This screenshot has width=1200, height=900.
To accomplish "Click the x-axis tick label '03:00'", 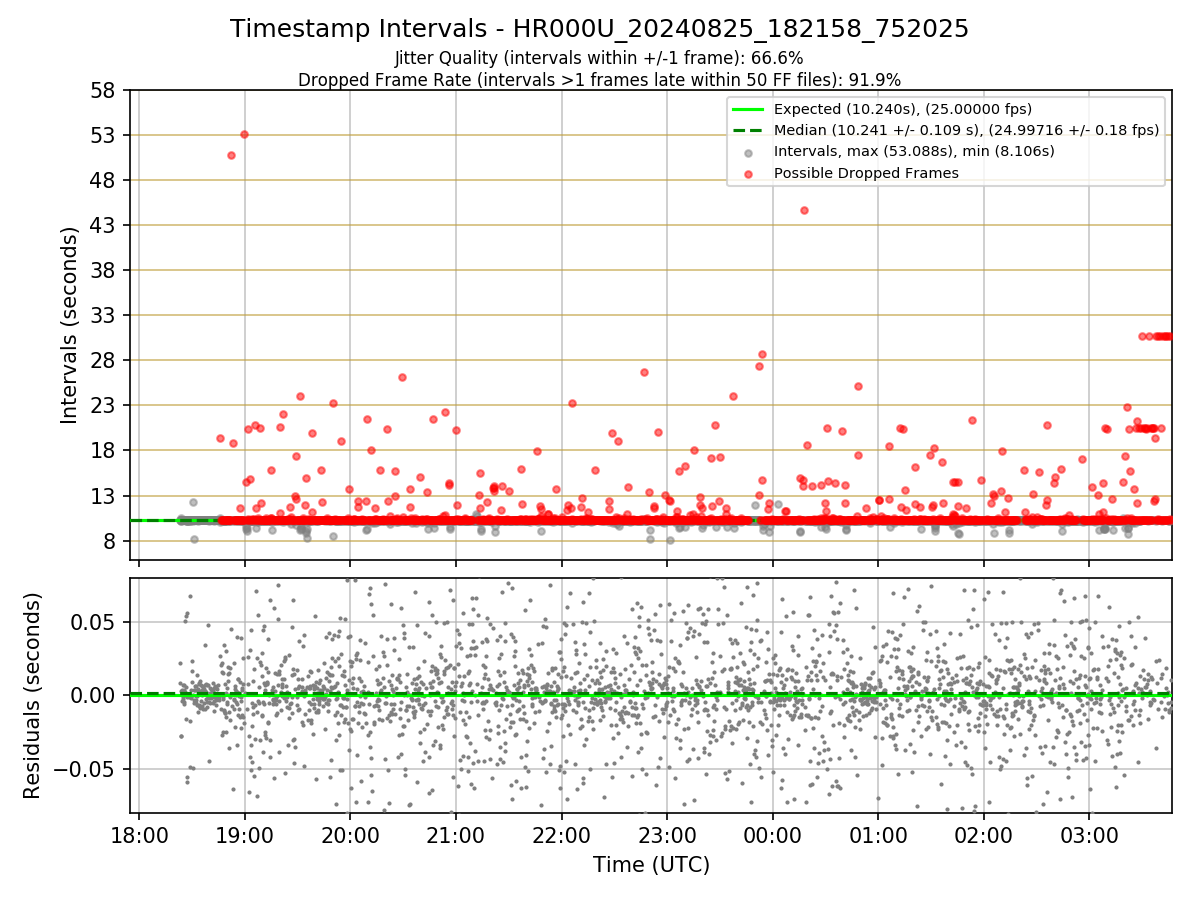I will (x=1089, y=835).
